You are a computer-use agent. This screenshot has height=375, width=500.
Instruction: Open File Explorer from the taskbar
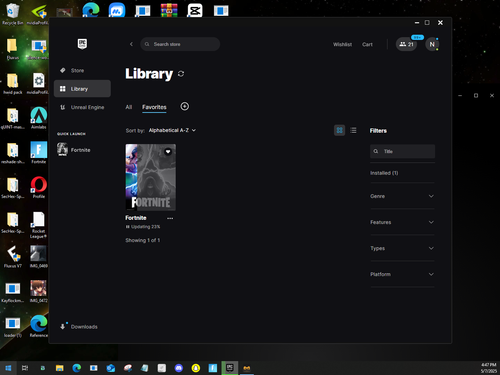(60, 368)
